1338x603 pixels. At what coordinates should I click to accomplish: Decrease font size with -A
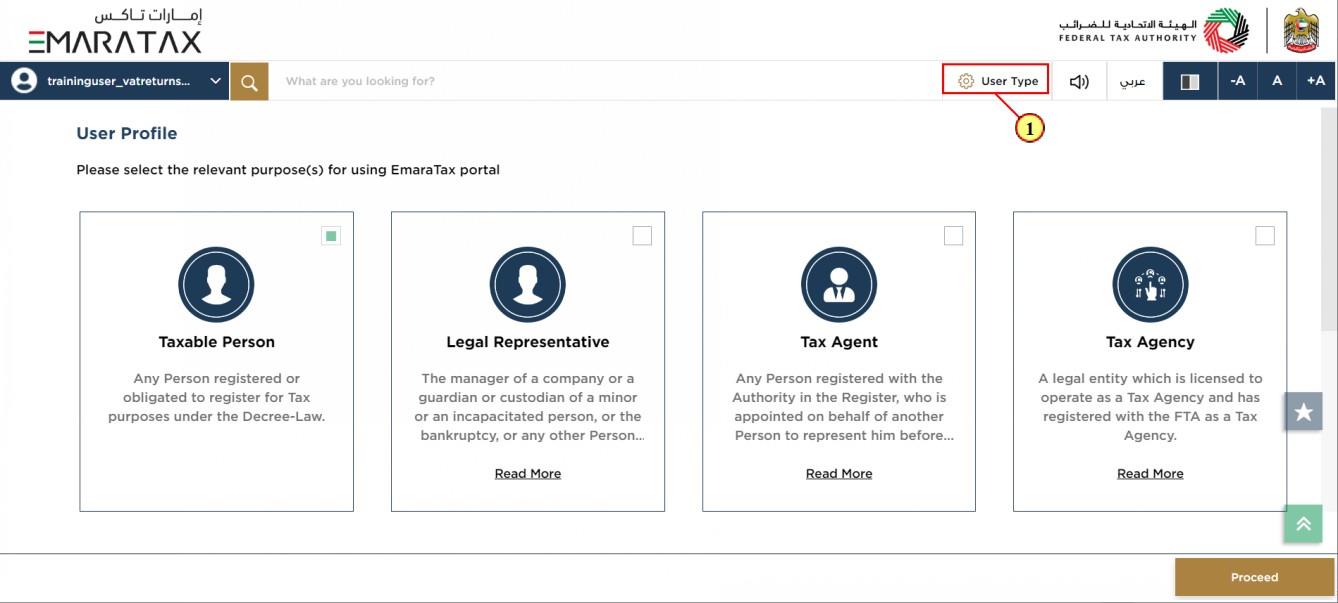click(1237, 81)
